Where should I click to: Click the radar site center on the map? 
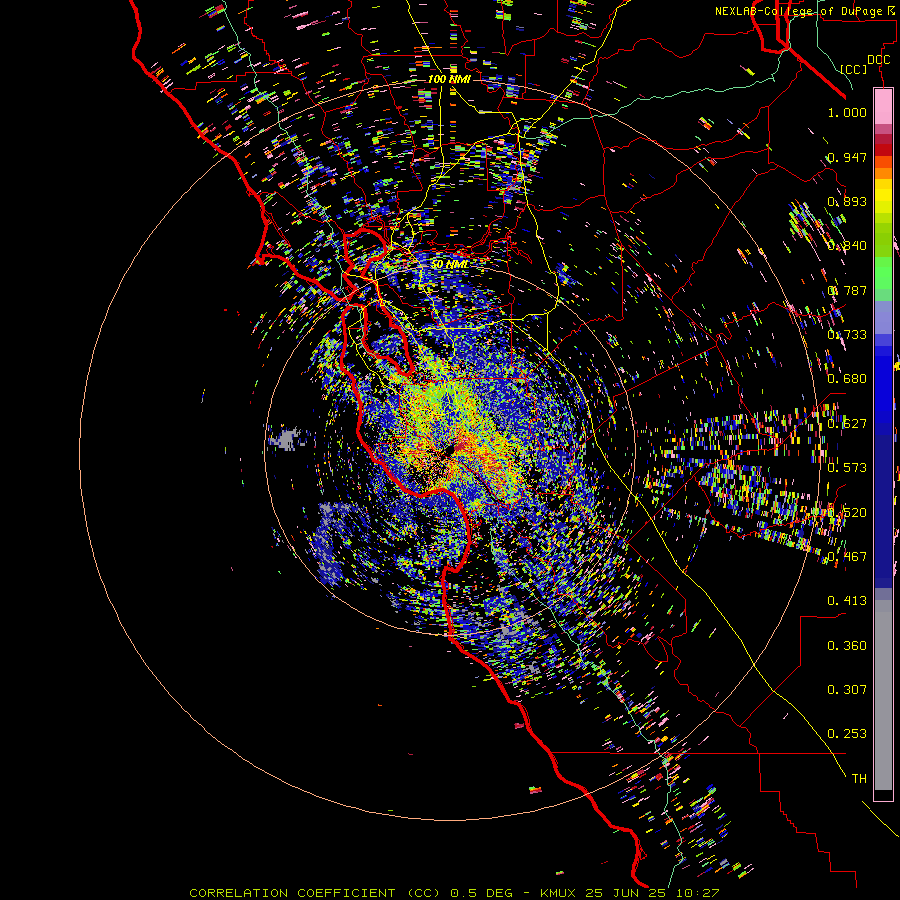click(449, 450)
